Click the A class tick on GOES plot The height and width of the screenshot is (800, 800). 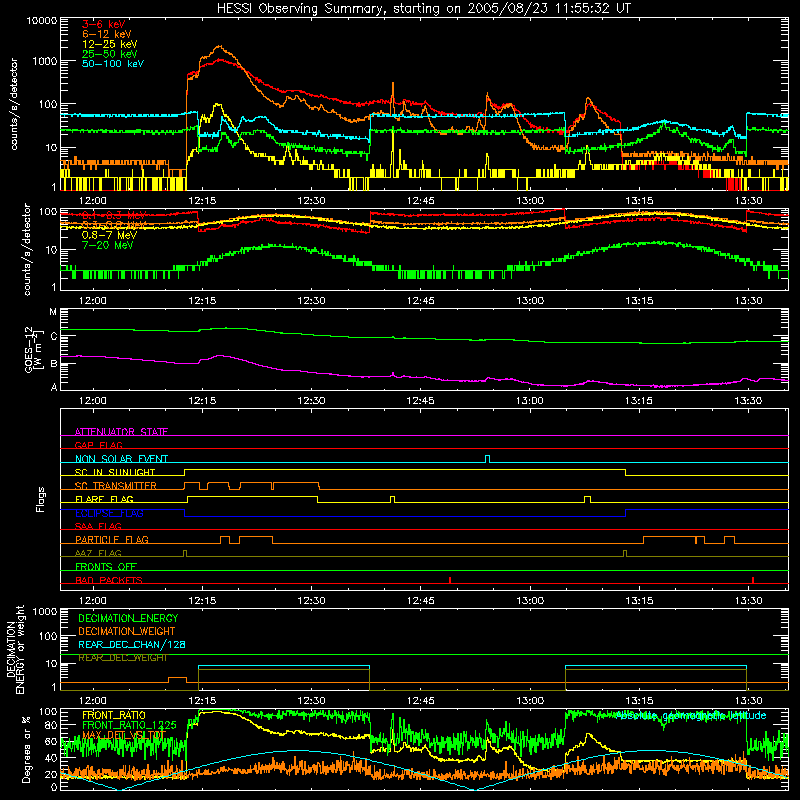coord(54,387)
